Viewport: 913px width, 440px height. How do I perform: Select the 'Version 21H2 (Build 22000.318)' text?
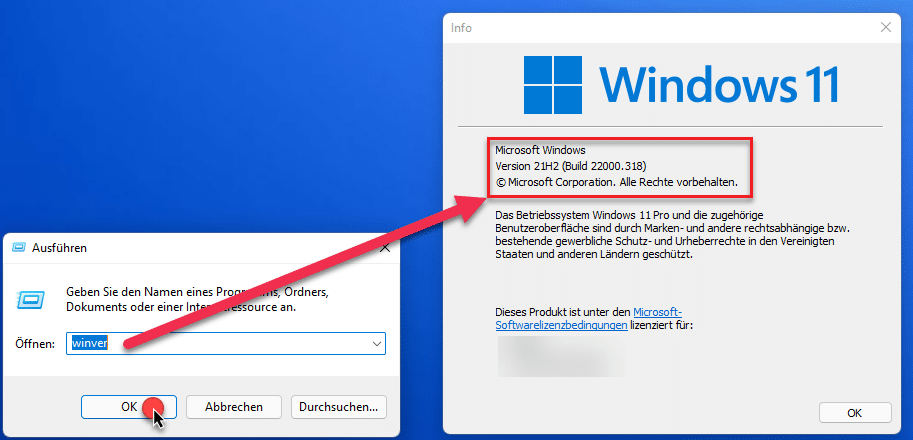[x=570, y=166]
